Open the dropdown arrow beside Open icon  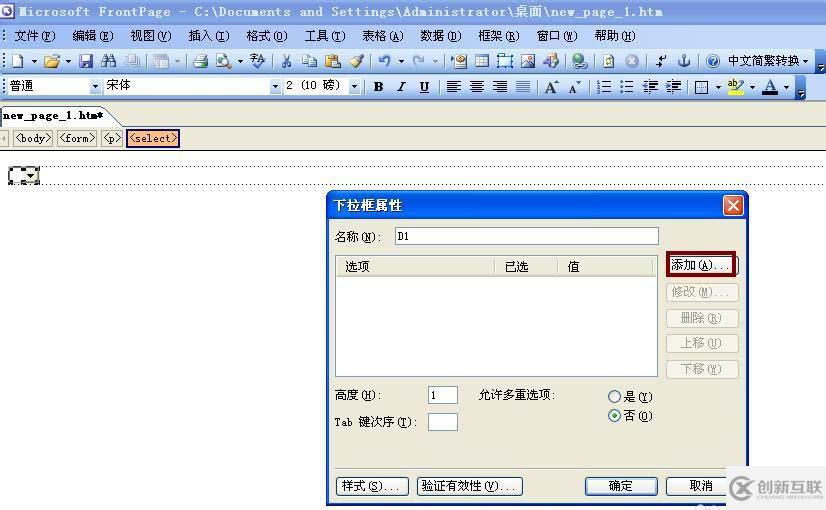point(68,62)
